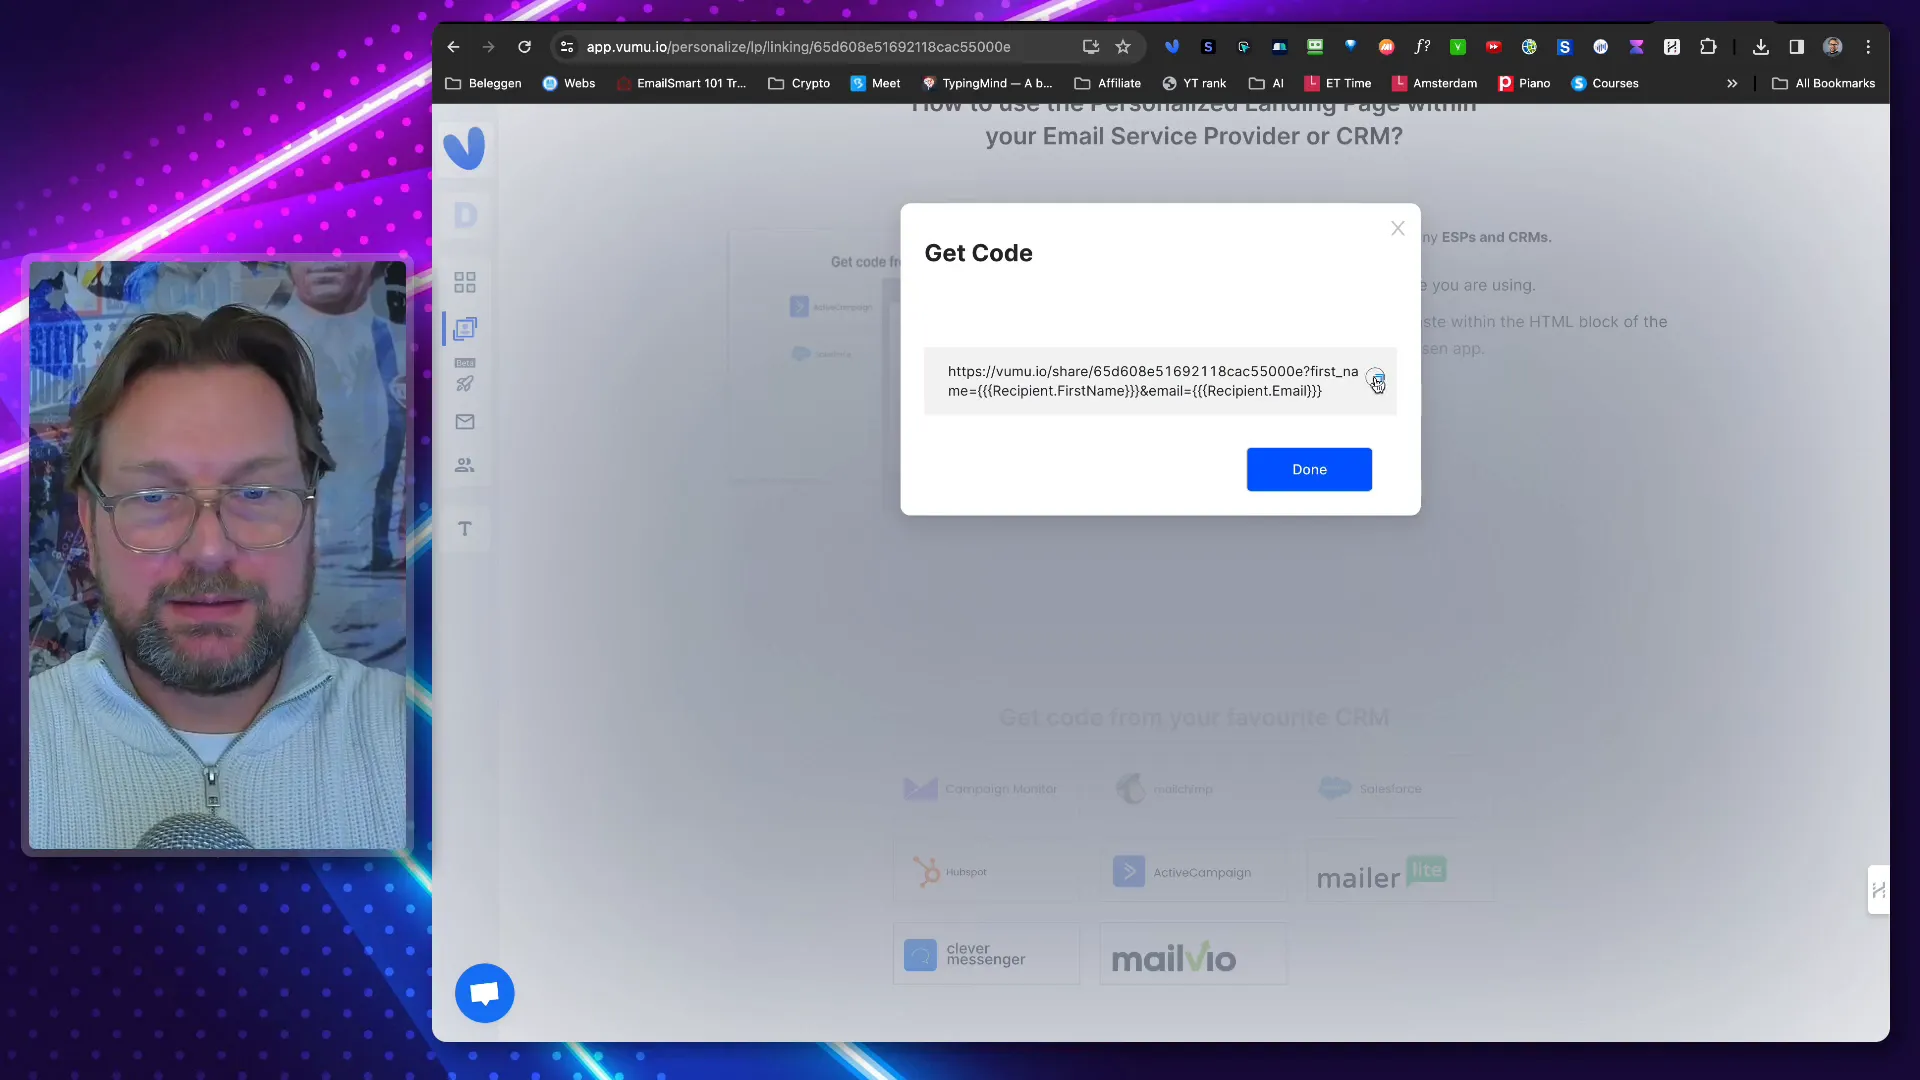The height and width of the screenshot is (1080, 1920).
Task: Expand the hidden bookmarks chevron
Action: (x=1732, y=83)
